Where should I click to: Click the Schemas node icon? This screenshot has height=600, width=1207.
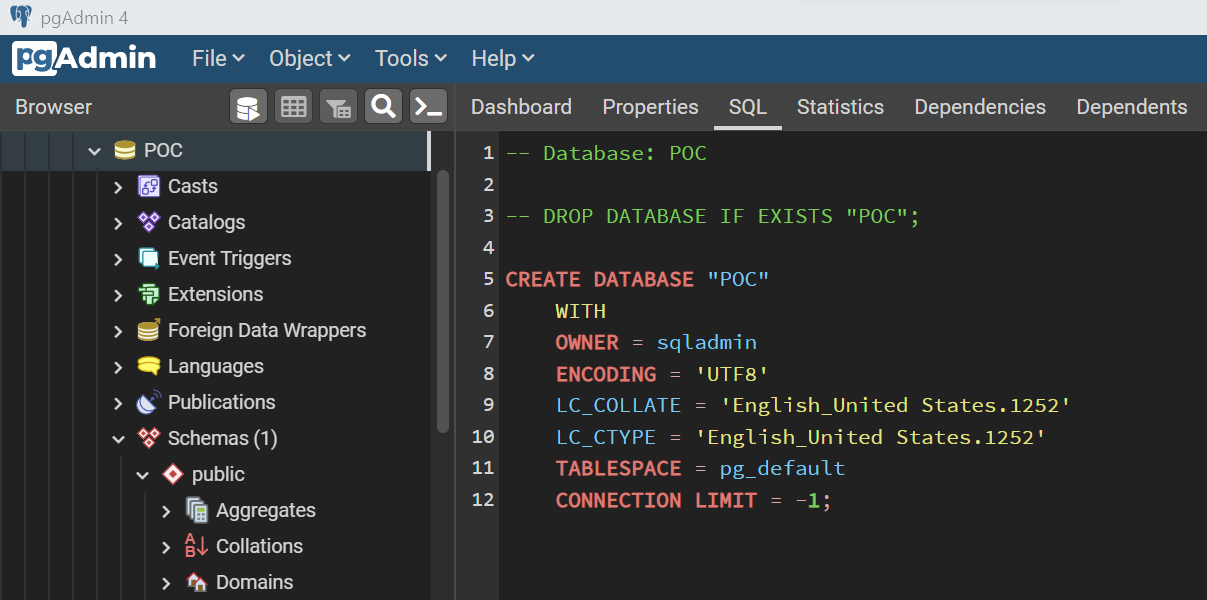click(149, 438)
